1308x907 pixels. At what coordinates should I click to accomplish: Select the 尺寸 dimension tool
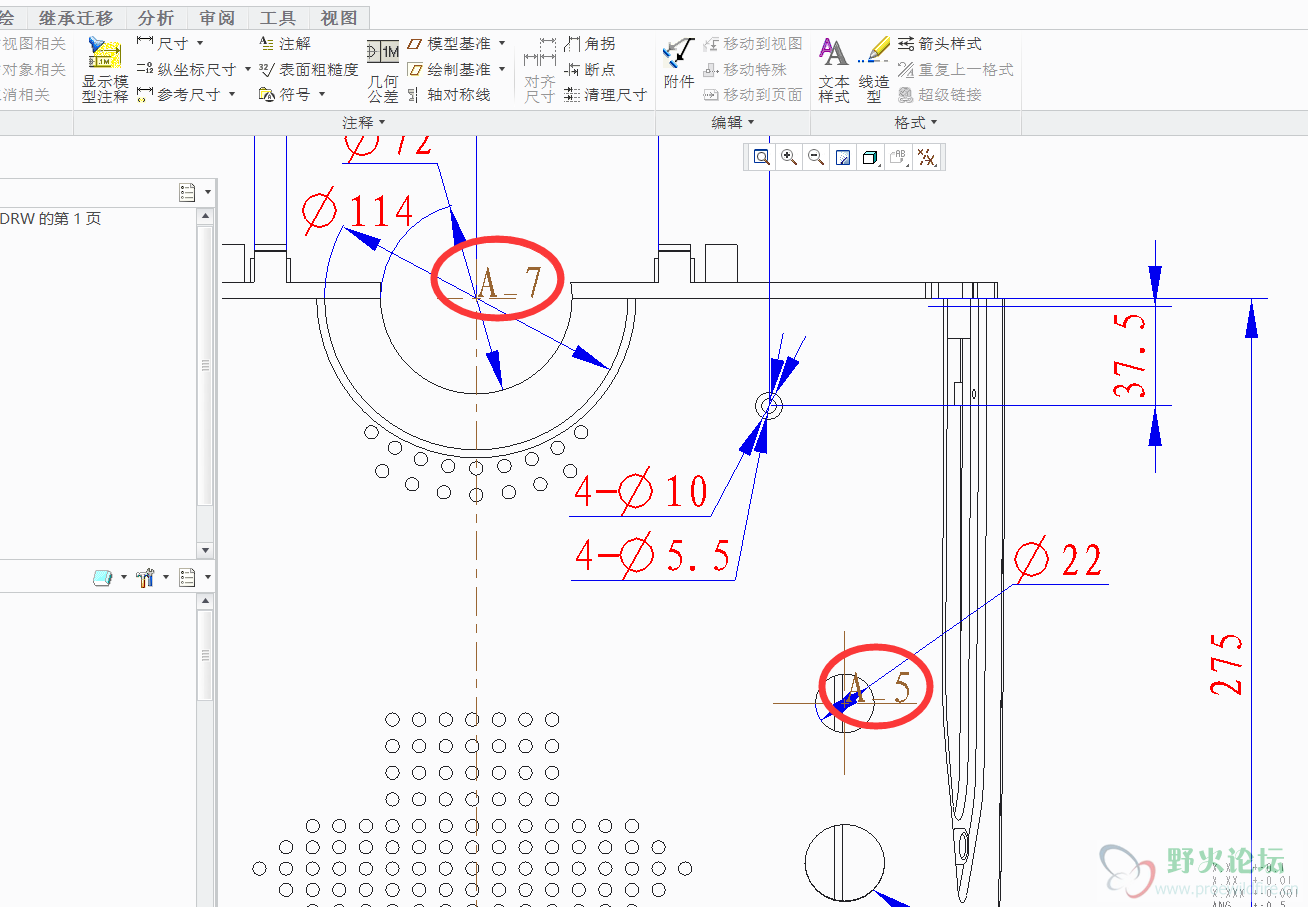[163, 44]
